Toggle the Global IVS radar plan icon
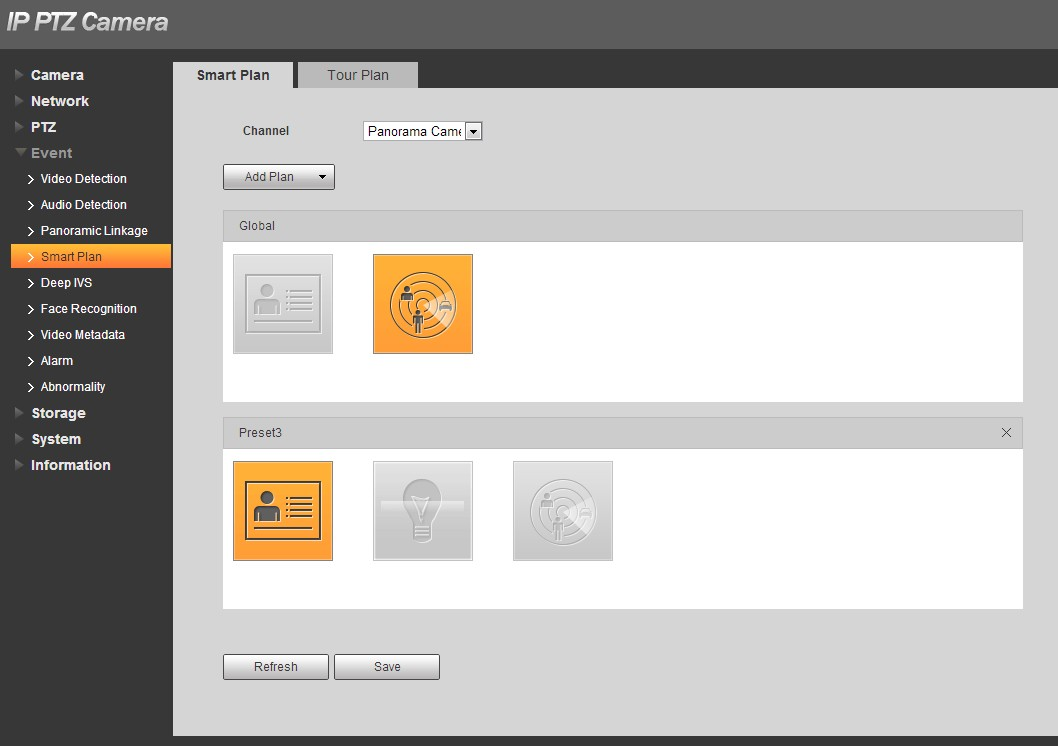Screen dimensions: 1058x746 point(423,304)
